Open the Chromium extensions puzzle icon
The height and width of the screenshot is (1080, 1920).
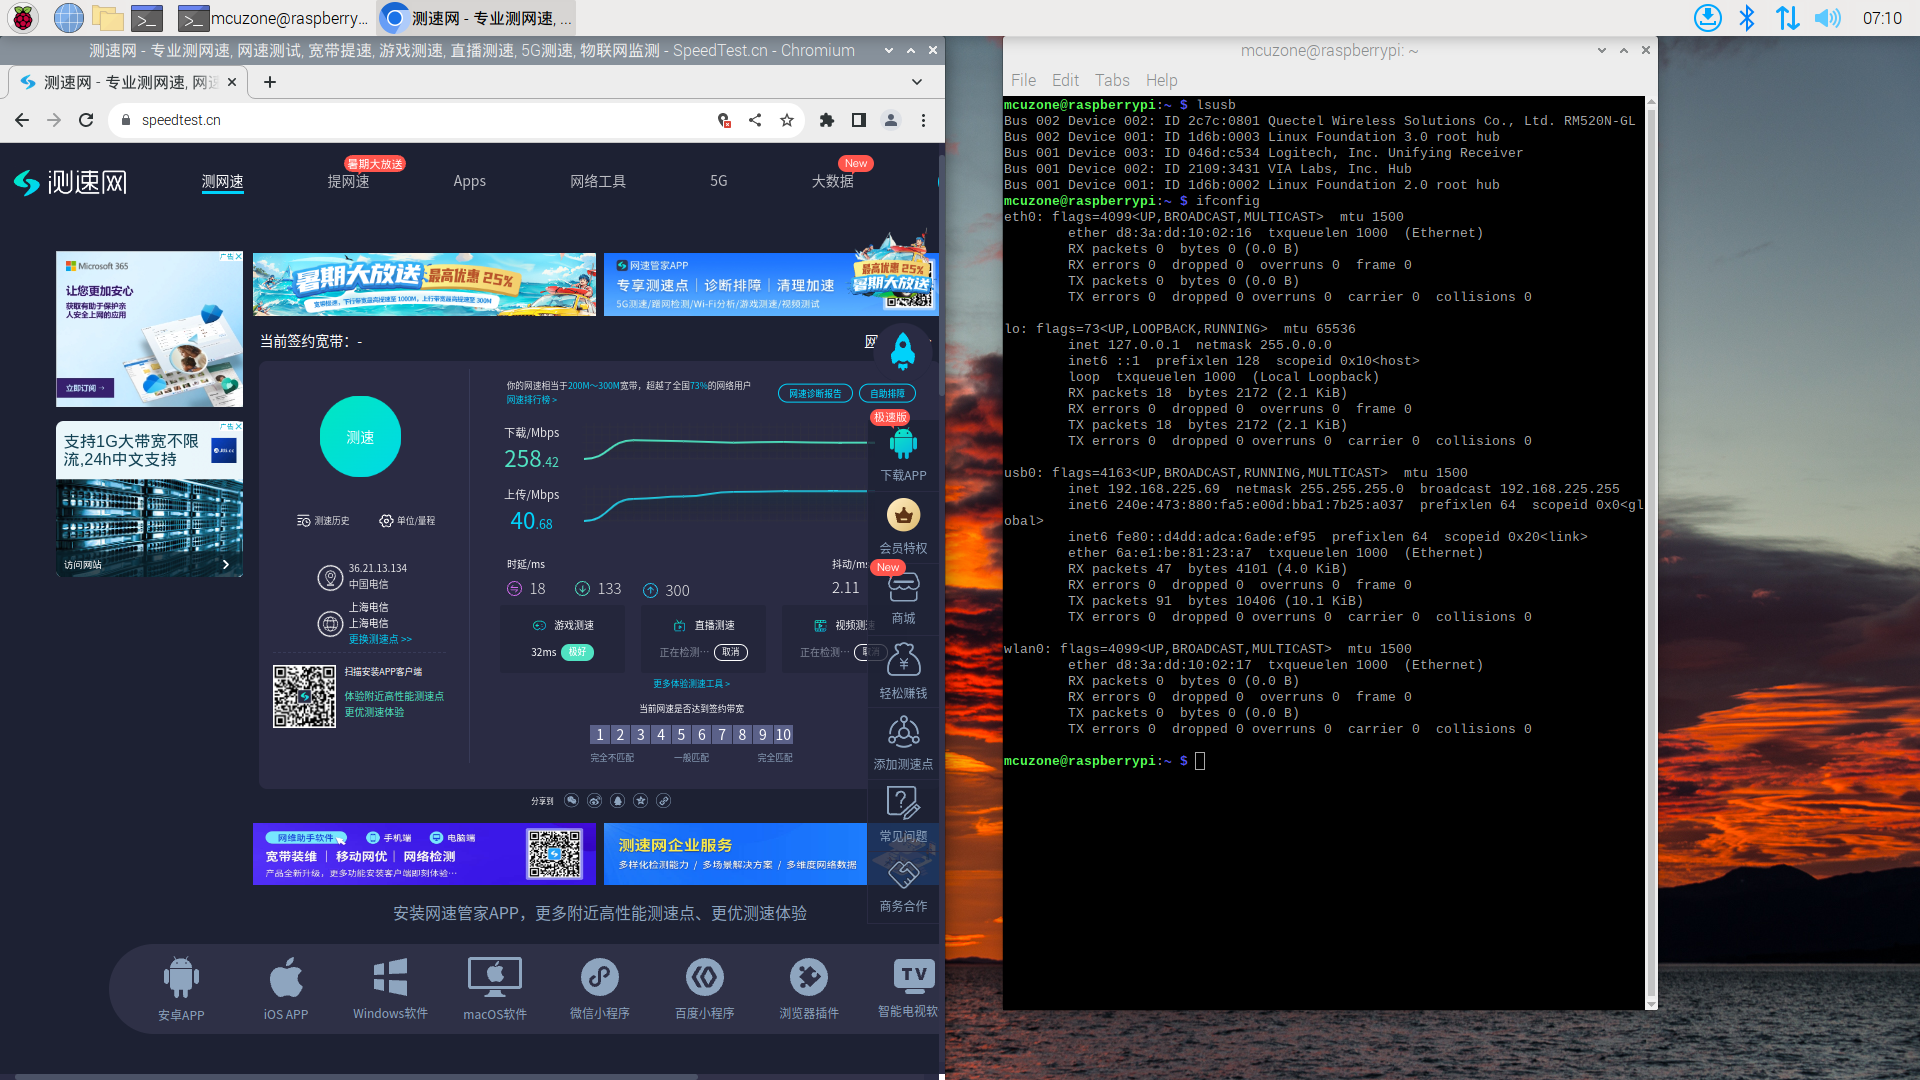(x=826, y=120)
